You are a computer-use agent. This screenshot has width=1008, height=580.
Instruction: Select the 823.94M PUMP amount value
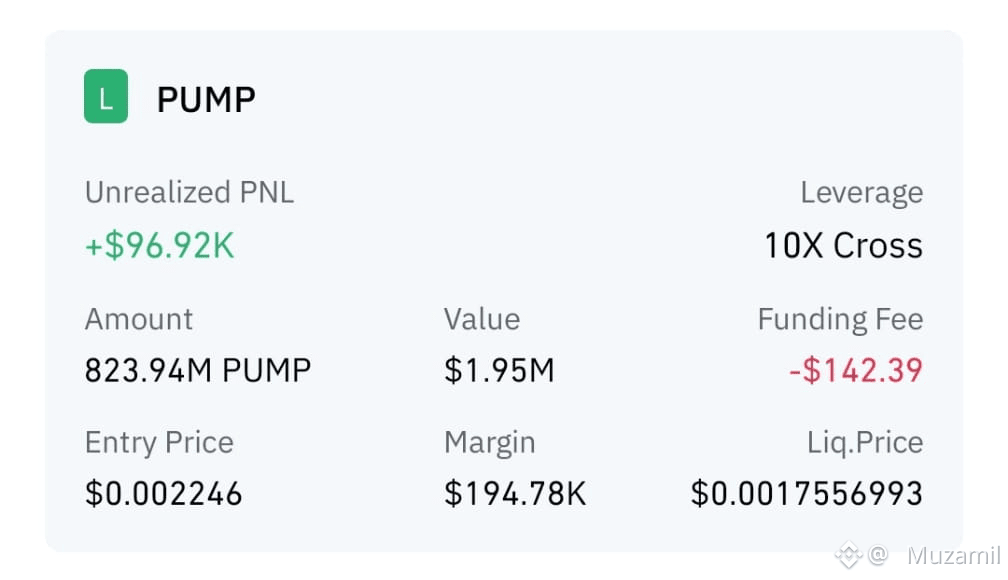(x=198, y=370)
